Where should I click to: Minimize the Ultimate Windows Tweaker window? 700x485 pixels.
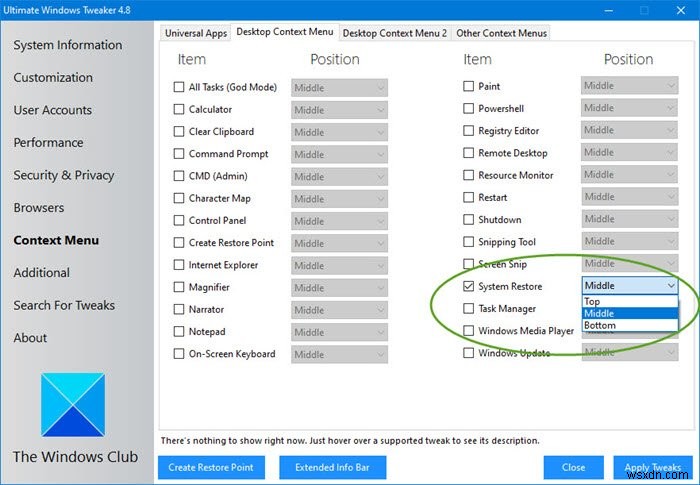click(607, 10)
